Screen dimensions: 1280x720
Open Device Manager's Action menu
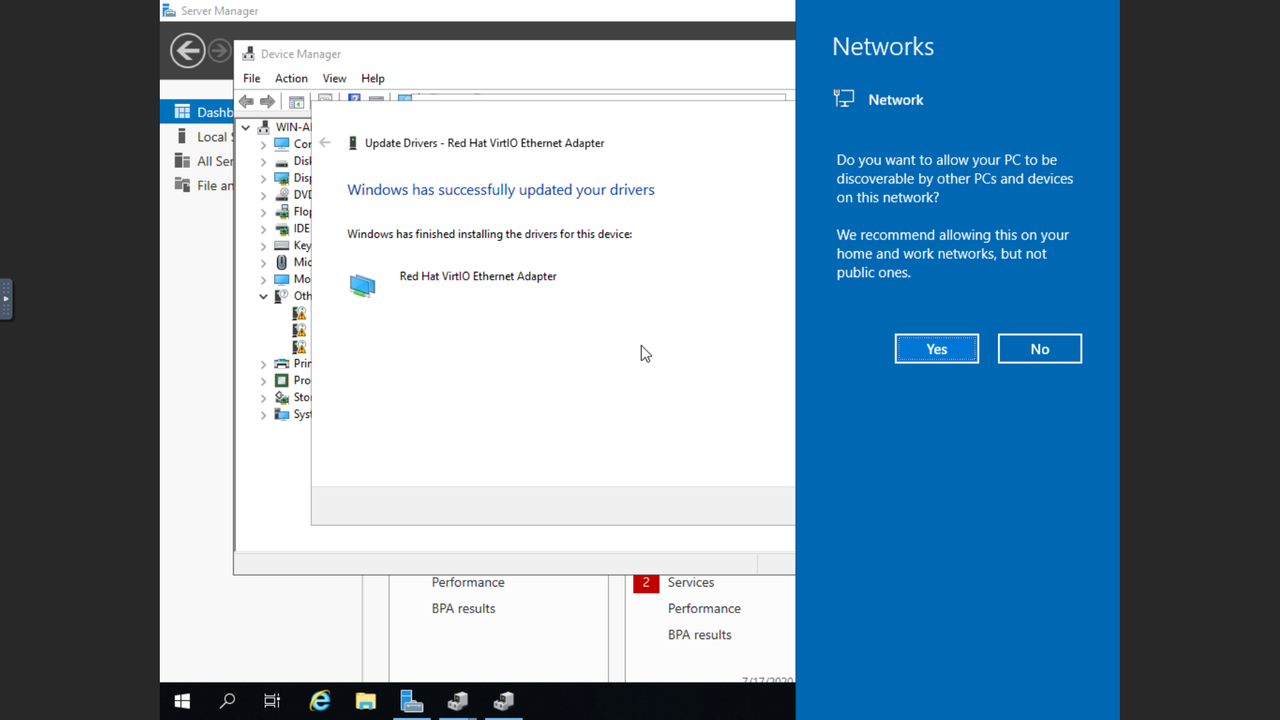(x=291, y=78)
